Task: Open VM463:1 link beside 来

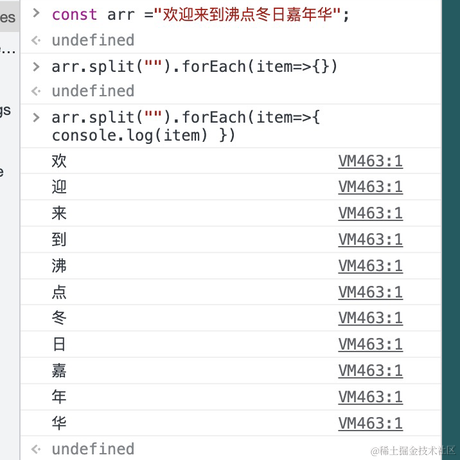Action: [370, 213]
